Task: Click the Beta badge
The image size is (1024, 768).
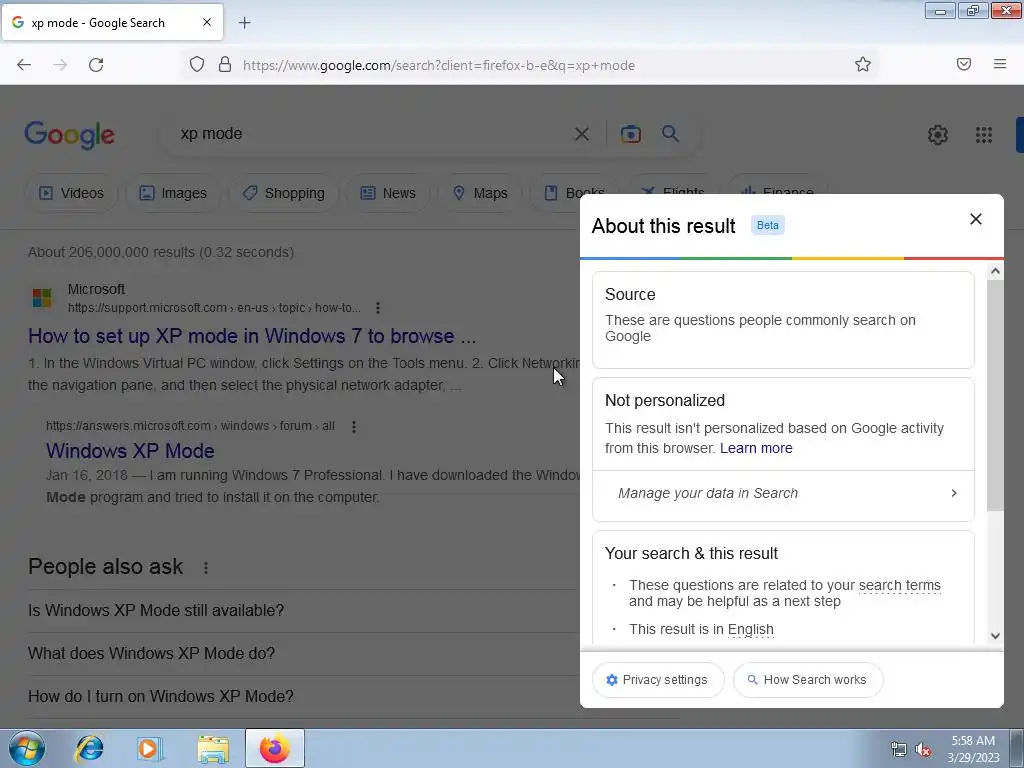Action: [767, 225]
